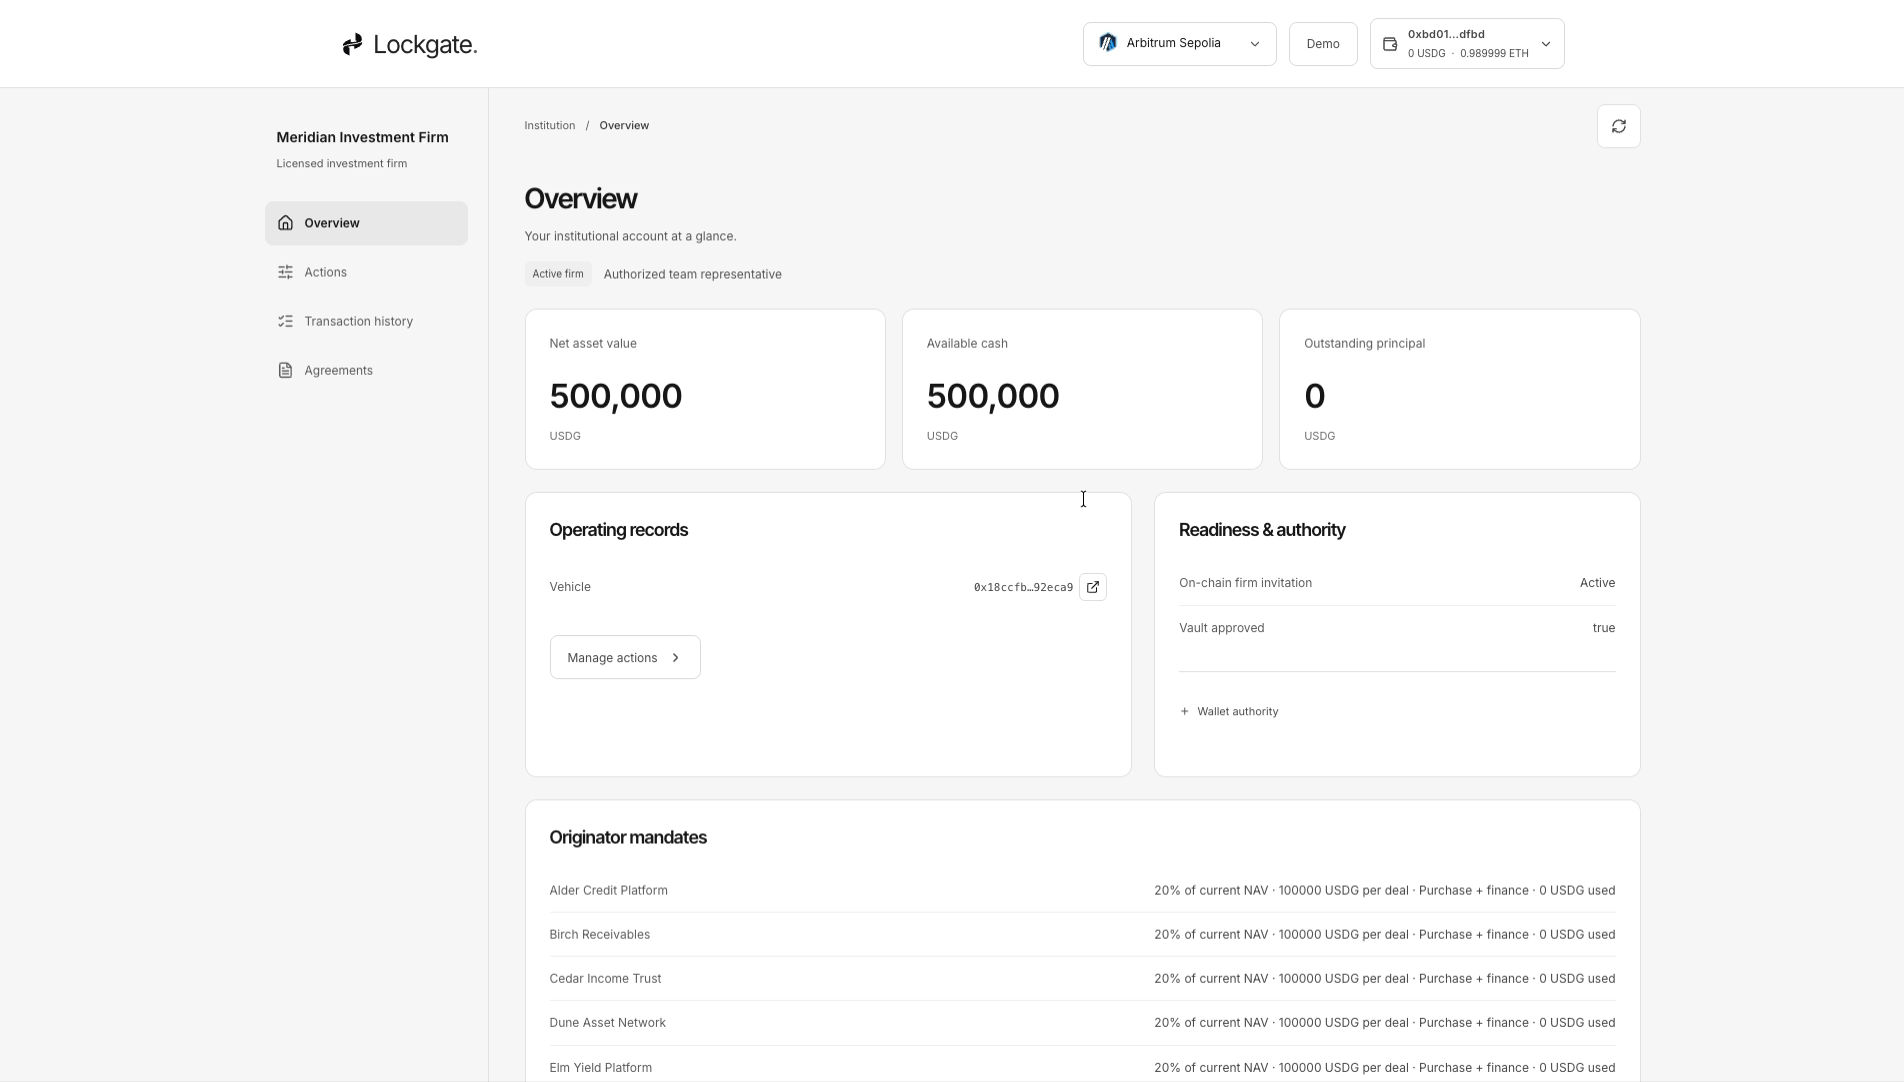Click the Demo button
Image resolution: width=1904 pixels, height=1082 pixels.
pyautogui.click(x=1322, y=44)
